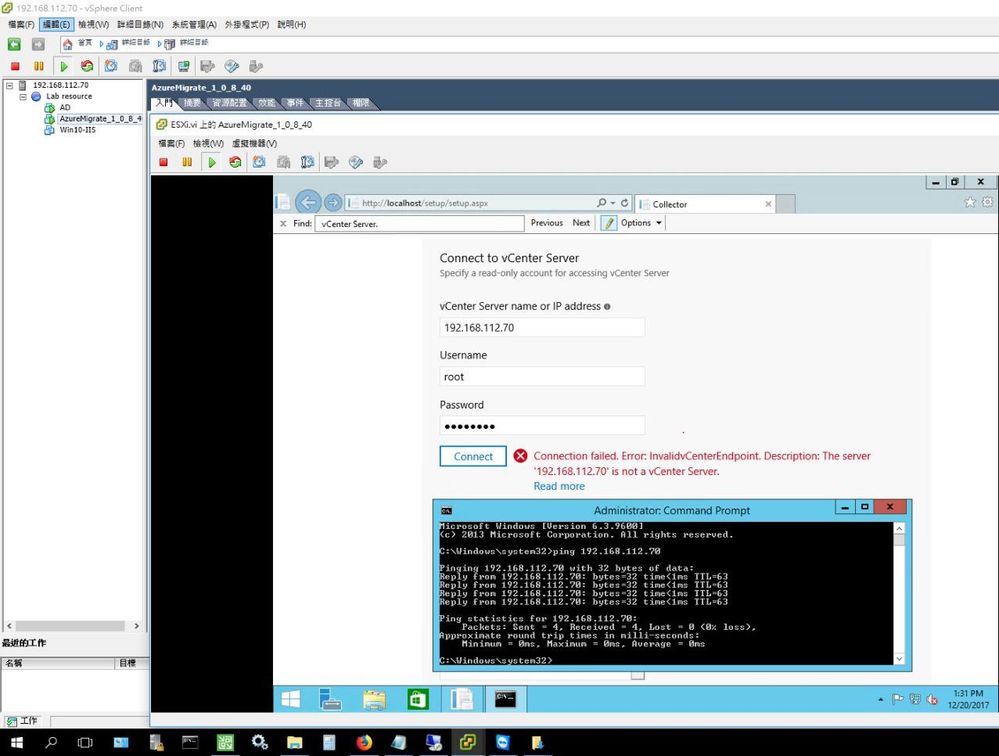
Task: Add page to favorites with the star icon
Action: (970, 203)
